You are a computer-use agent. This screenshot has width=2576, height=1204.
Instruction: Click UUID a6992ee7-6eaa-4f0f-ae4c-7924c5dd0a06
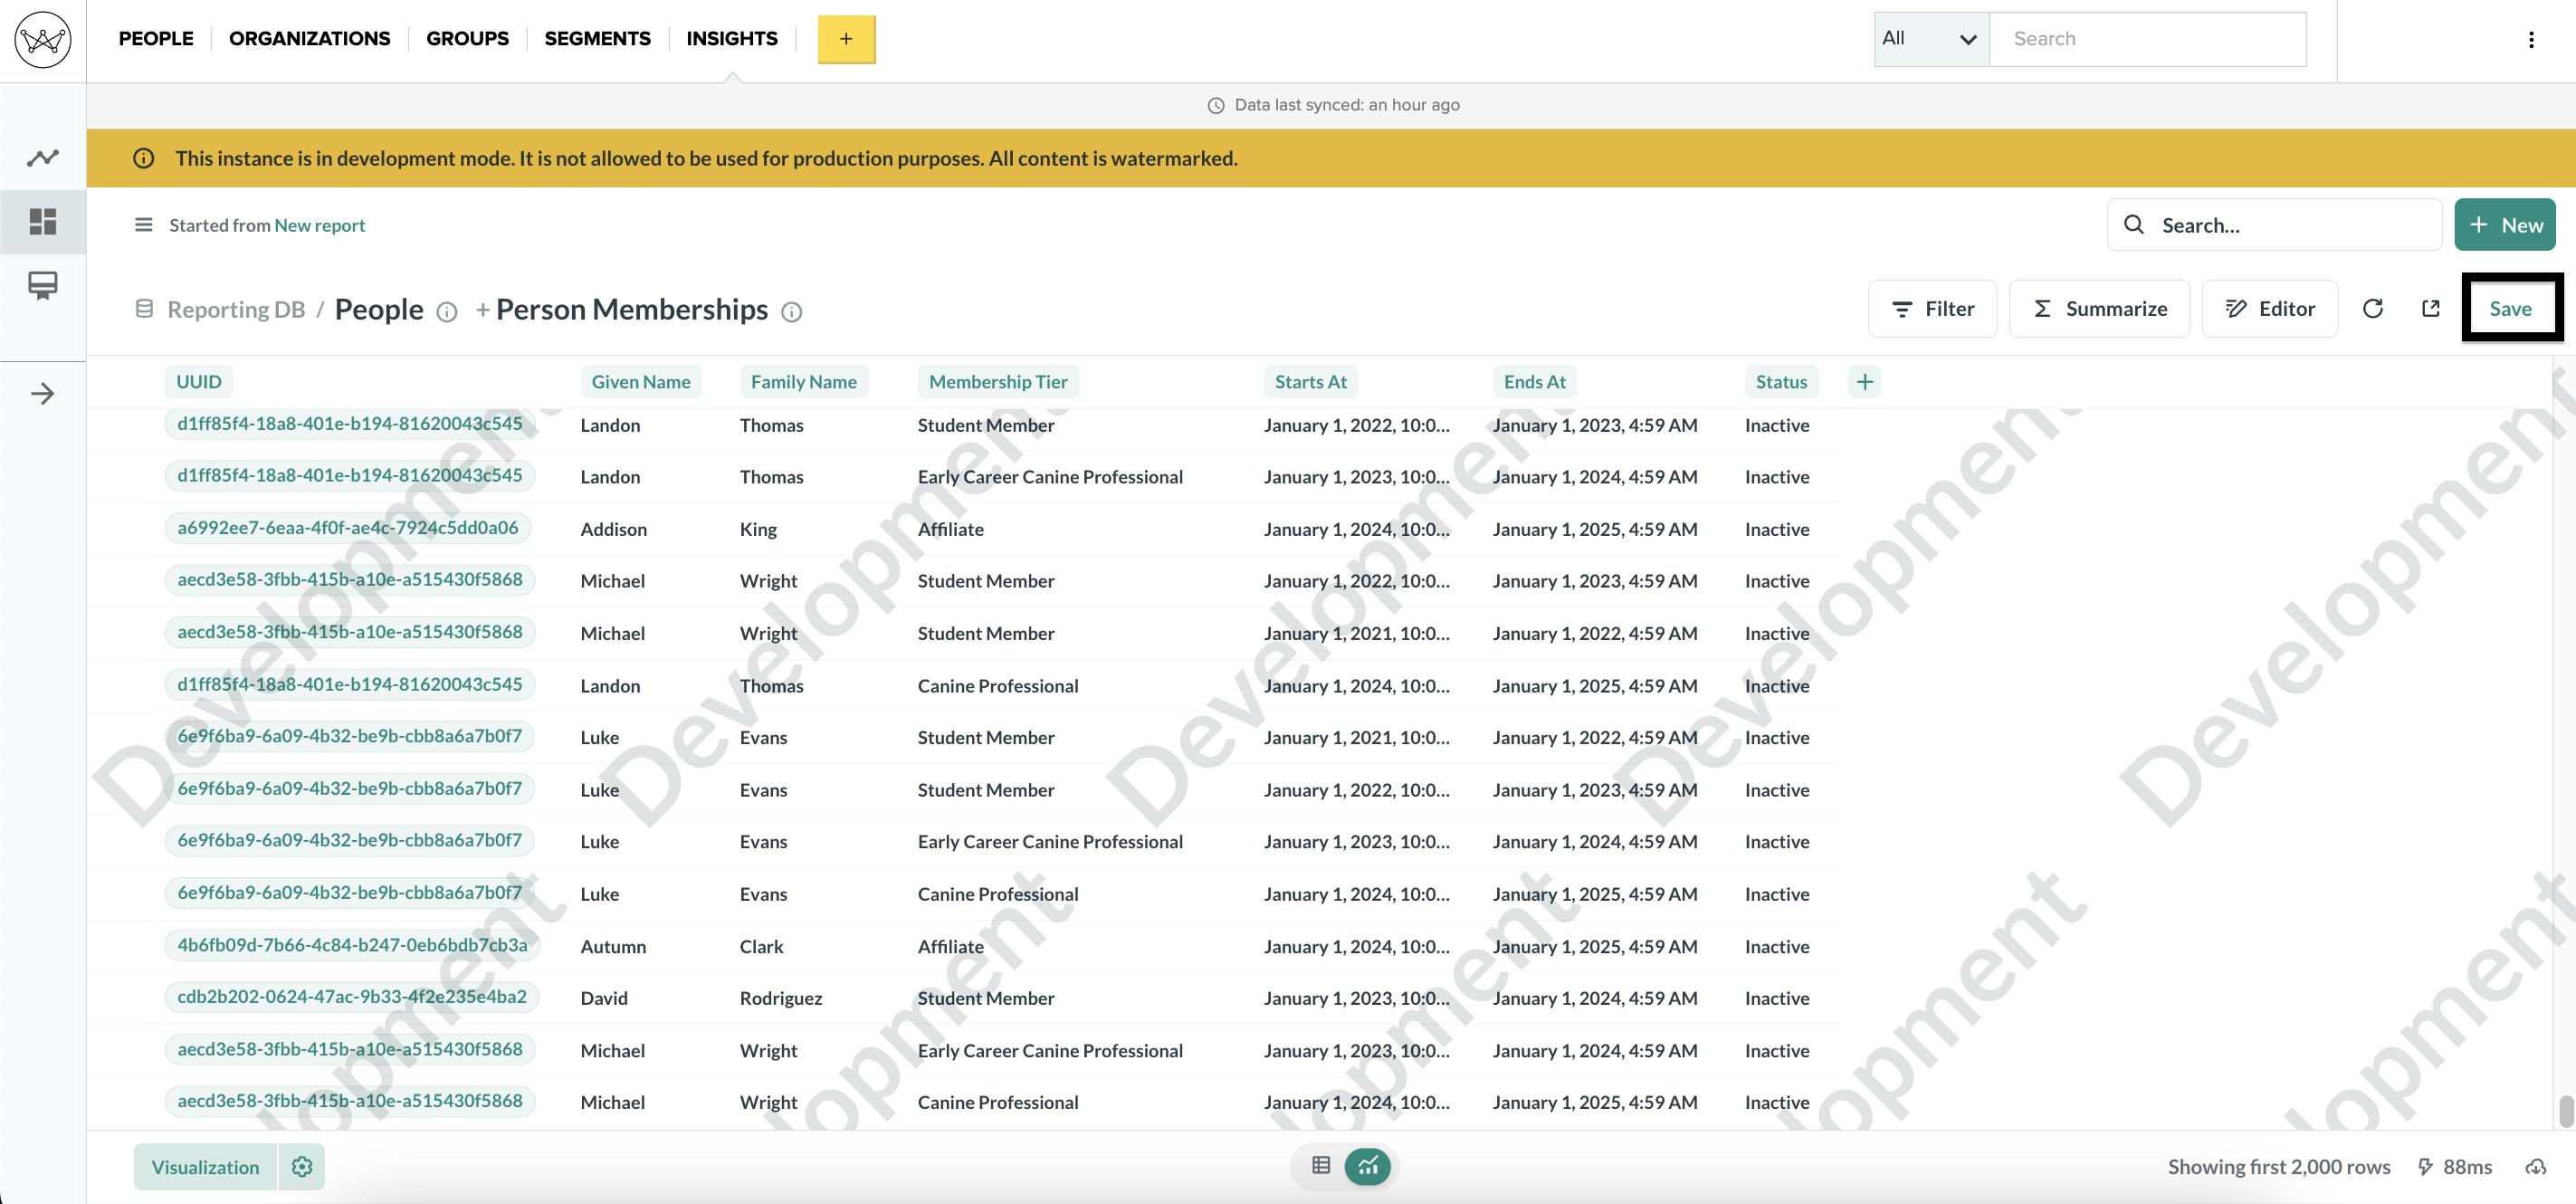(348, 528)
